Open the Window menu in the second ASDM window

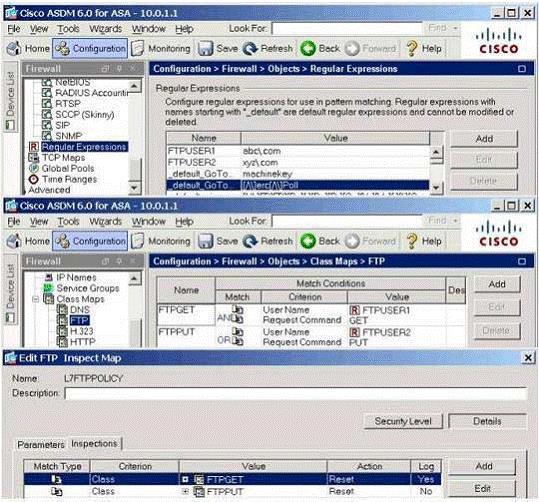click(148, 221)
